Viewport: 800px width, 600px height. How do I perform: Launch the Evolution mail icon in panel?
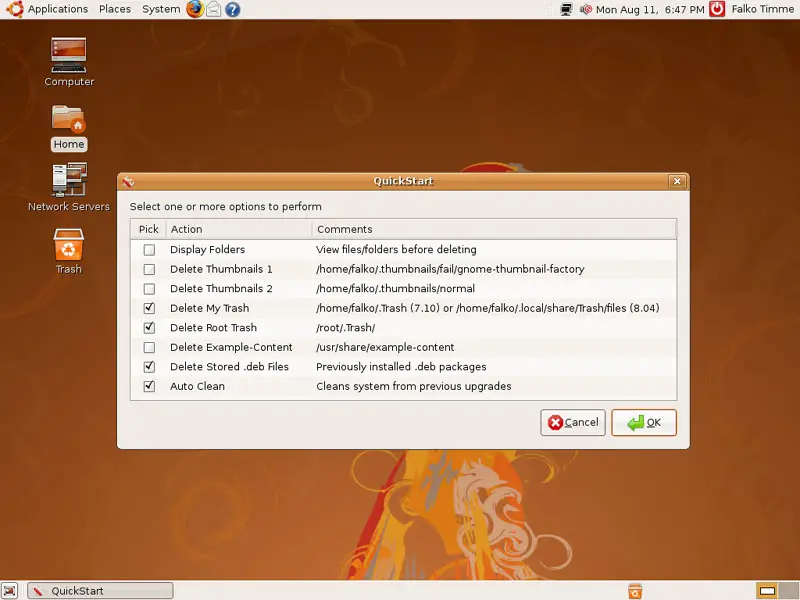(214, 9)
